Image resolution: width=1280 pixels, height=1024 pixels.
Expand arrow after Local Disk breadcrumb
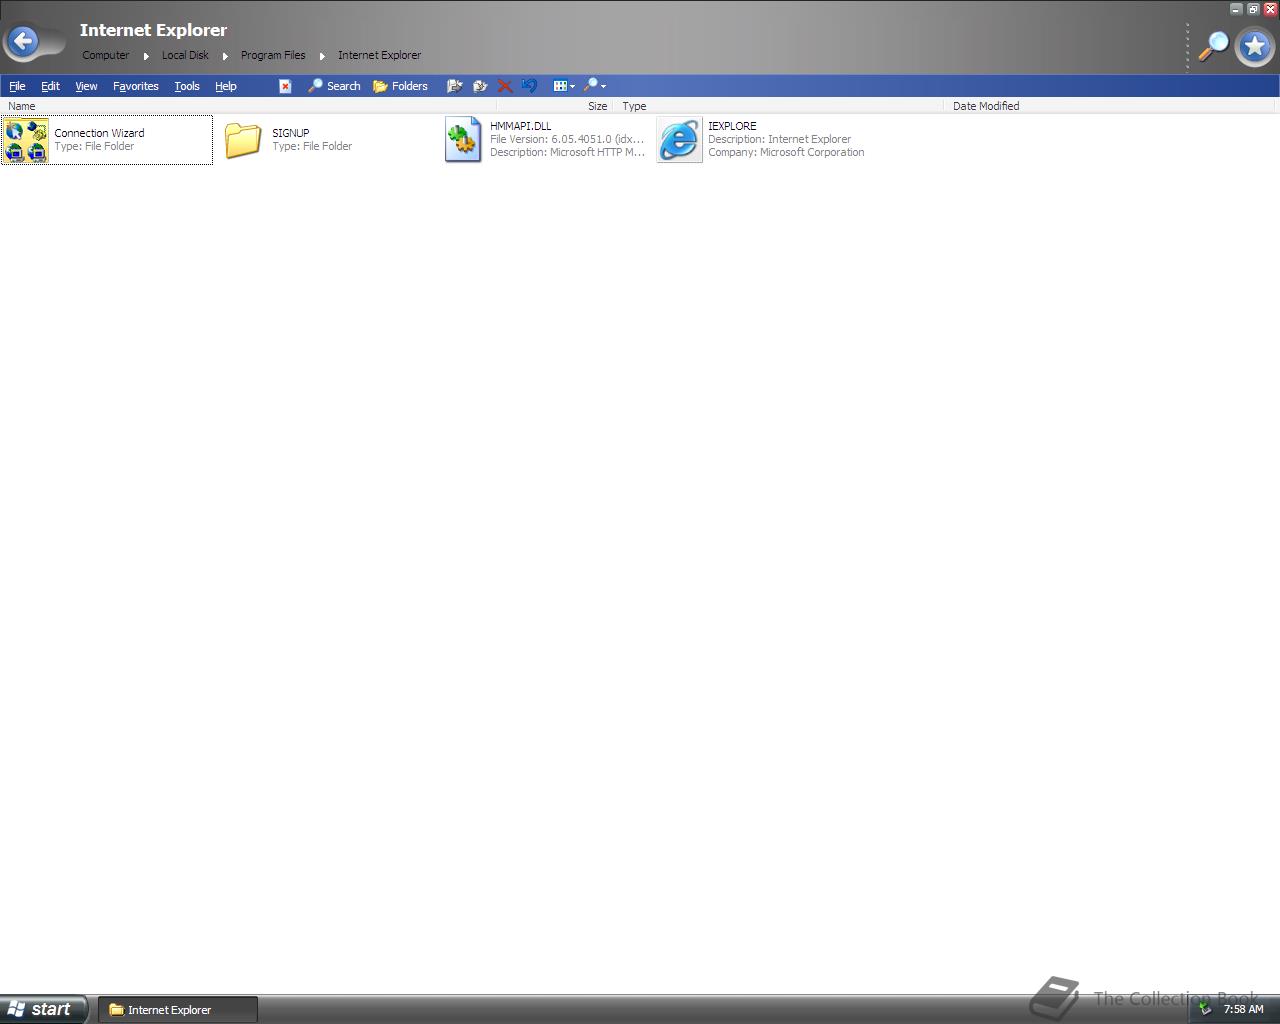(225, 56)
